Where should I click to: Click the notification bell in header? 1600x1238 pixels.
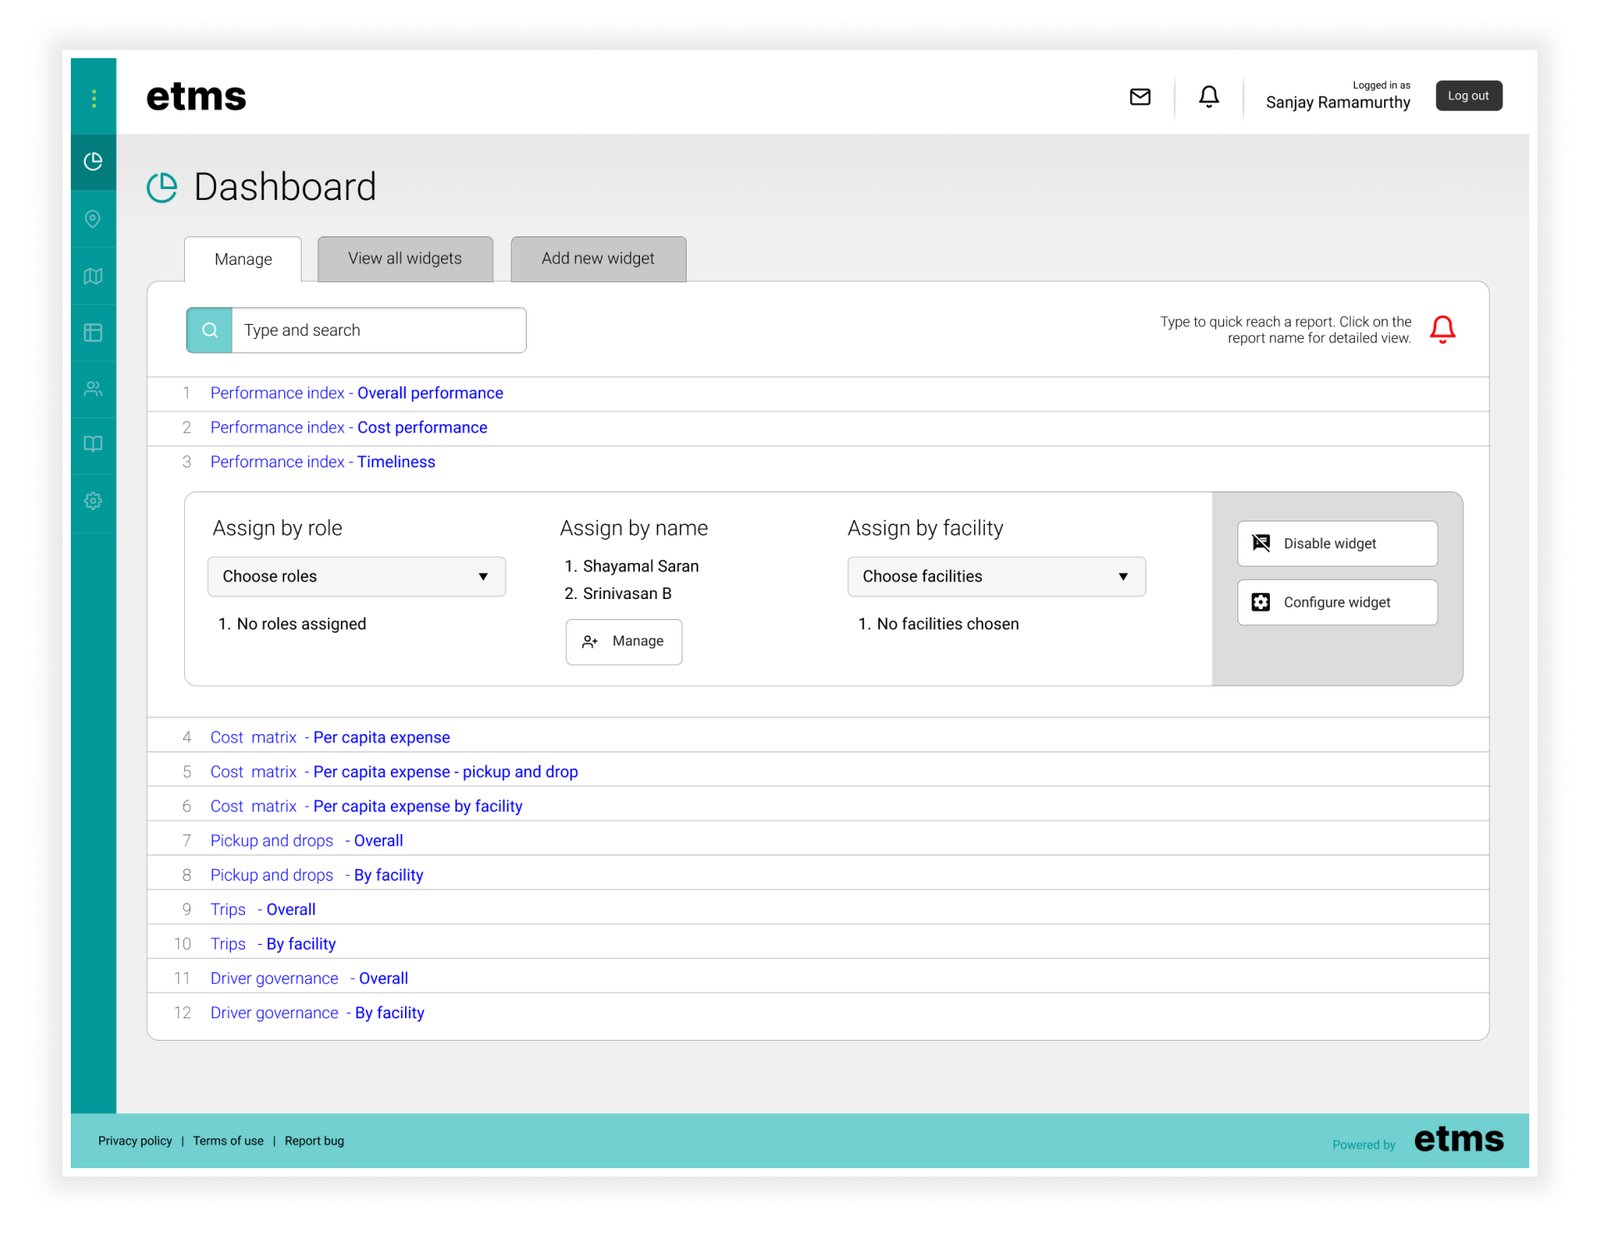pyautogui.click(x=1209, y=97)
